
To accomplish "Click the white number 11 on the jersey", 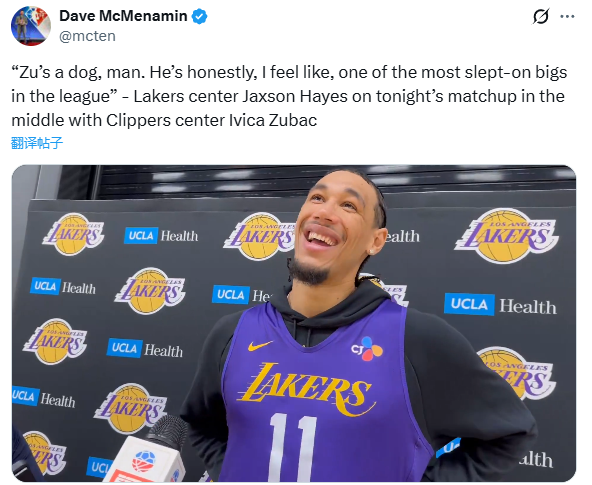I will point(293,447).
